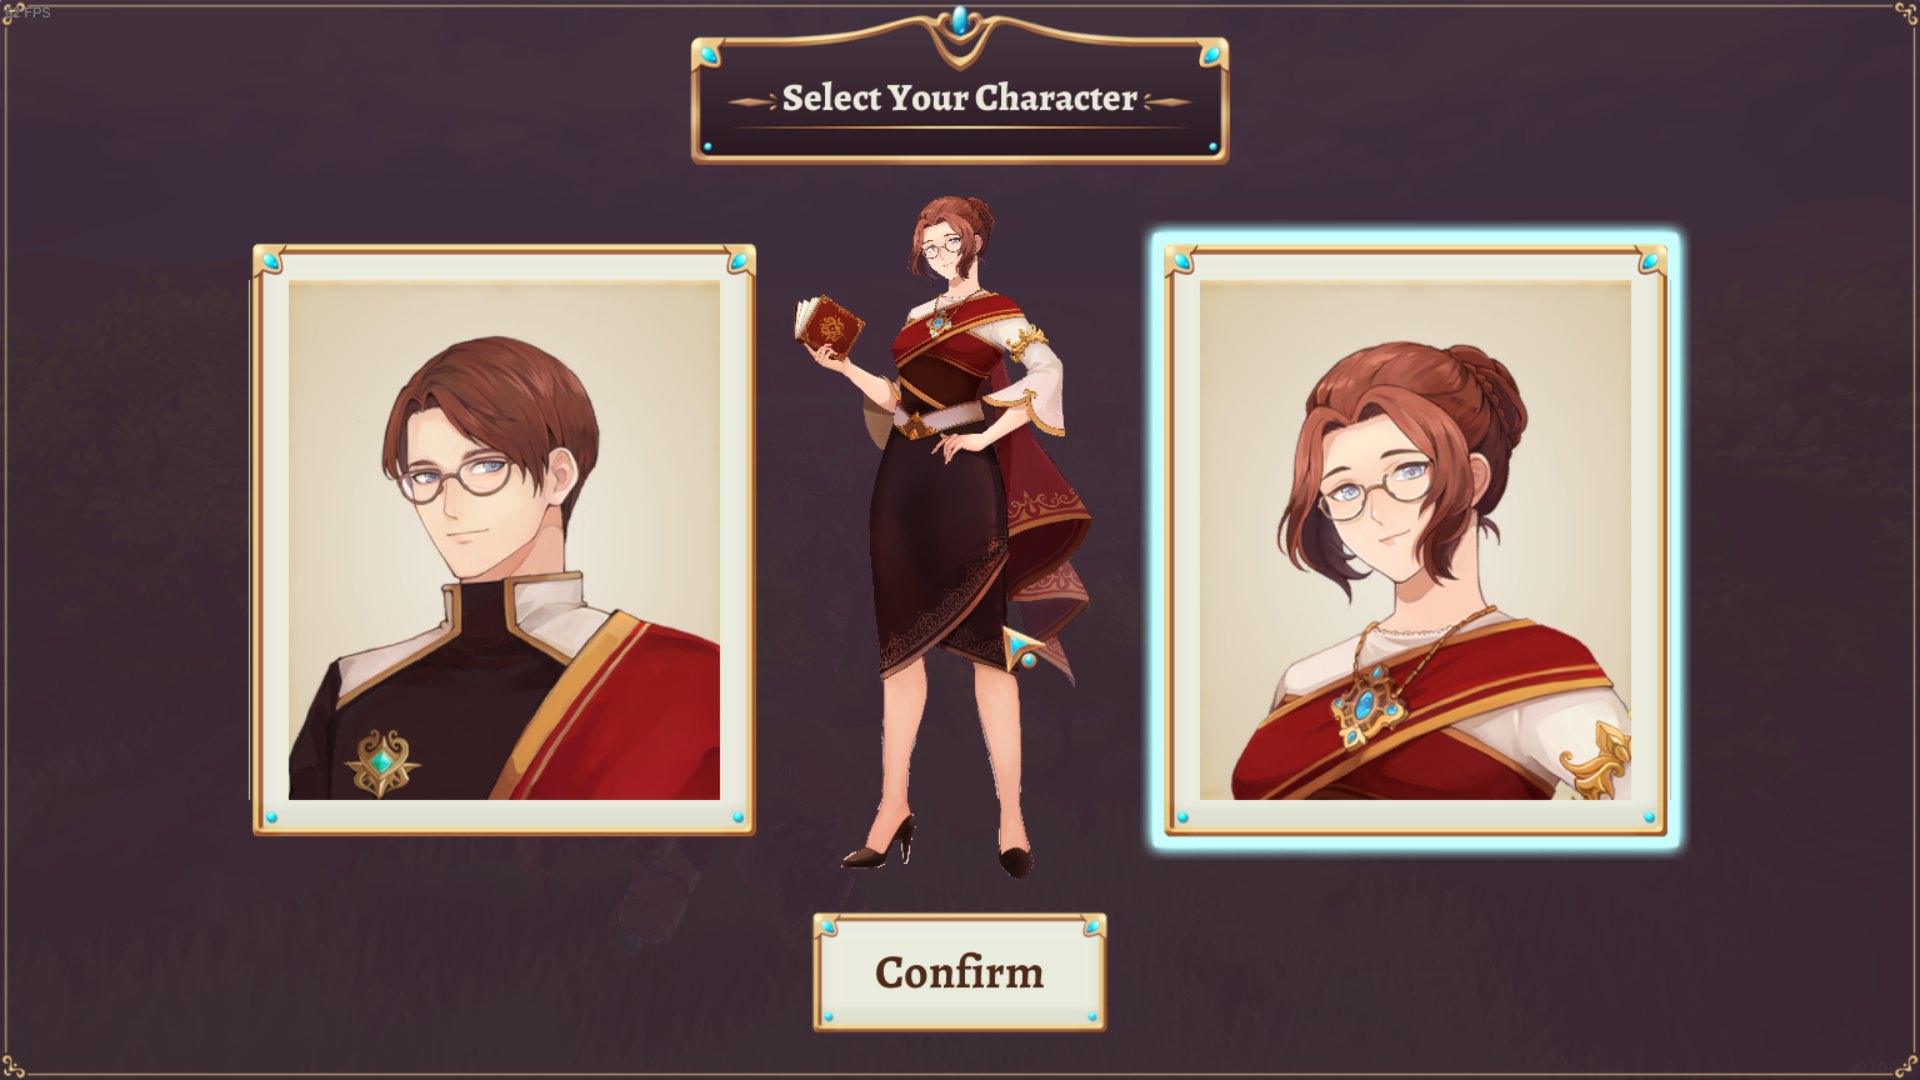Click the green gem brooch on male portrait
This screenshot has height=1080, width=1920.
381,763
